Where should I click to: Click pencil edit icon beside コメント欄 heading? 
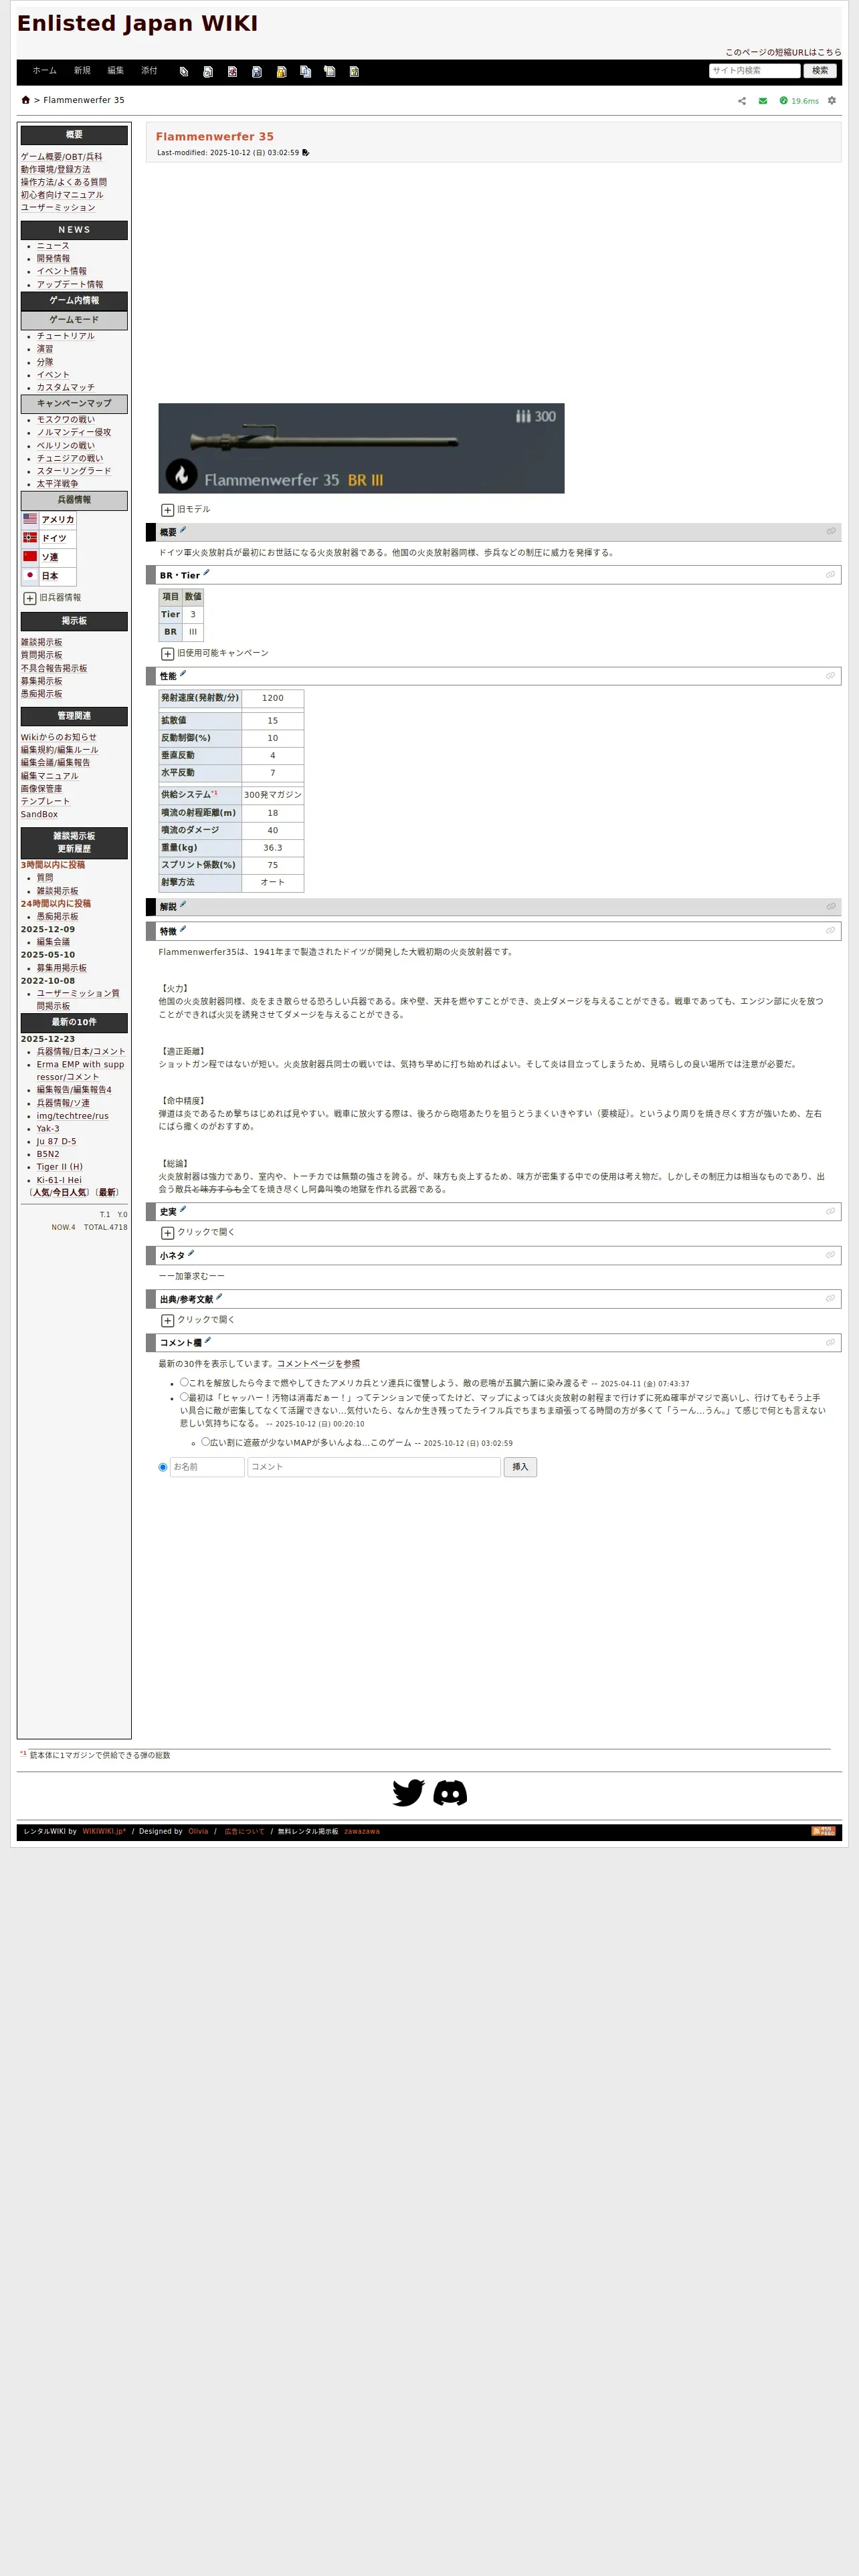tap(208, 1341)
